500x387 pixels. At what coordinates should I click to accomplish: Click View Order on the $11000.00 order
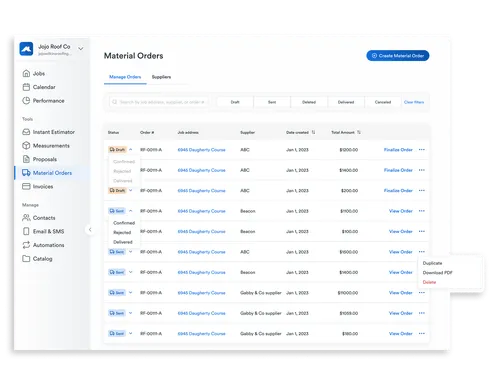coord(401,293)
